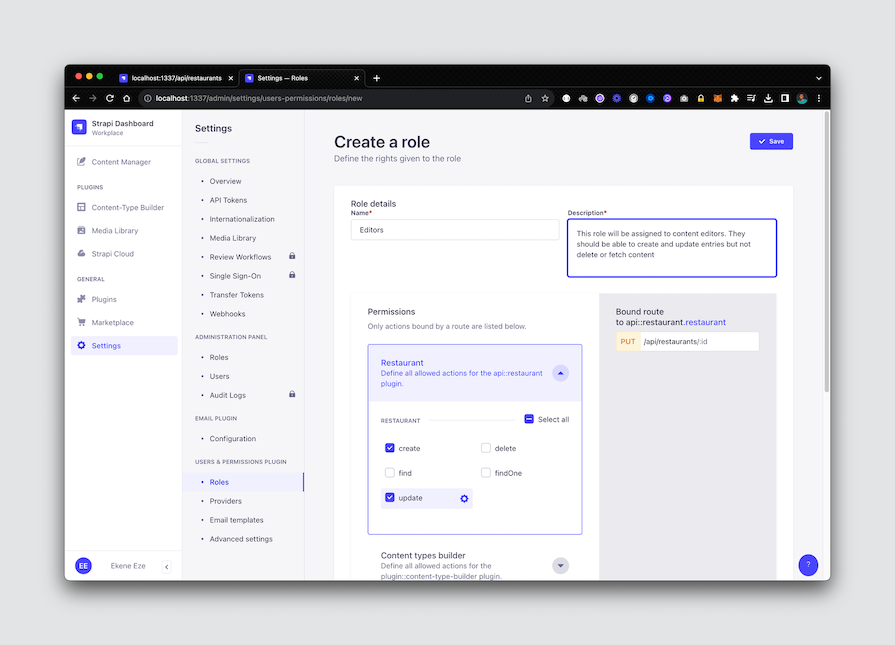Image resolution: width=895 pixels, height=645 pixels.
Task: Collapse the Restaurant permissions panel
Action: pyautogui.click(x=560, y=372)
